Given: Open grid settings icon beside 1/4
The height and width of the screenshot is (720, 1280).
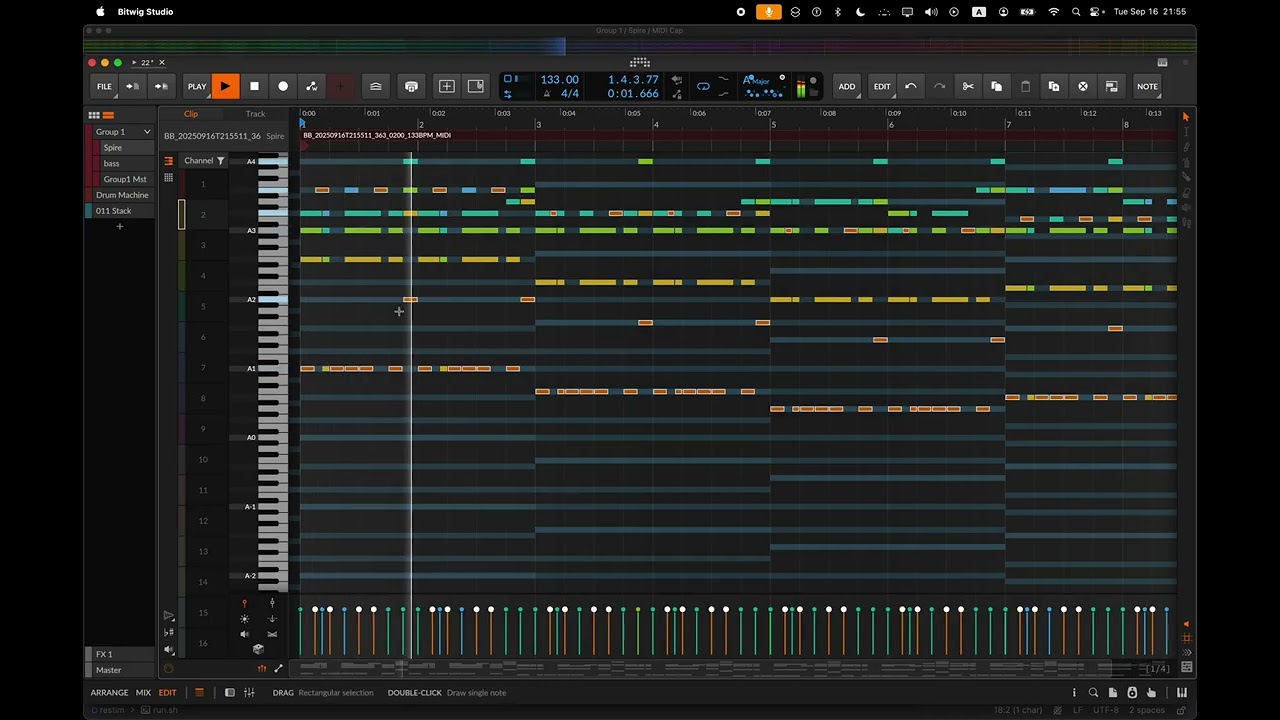Looking at the screenshot, I should tap(1187, 668).
